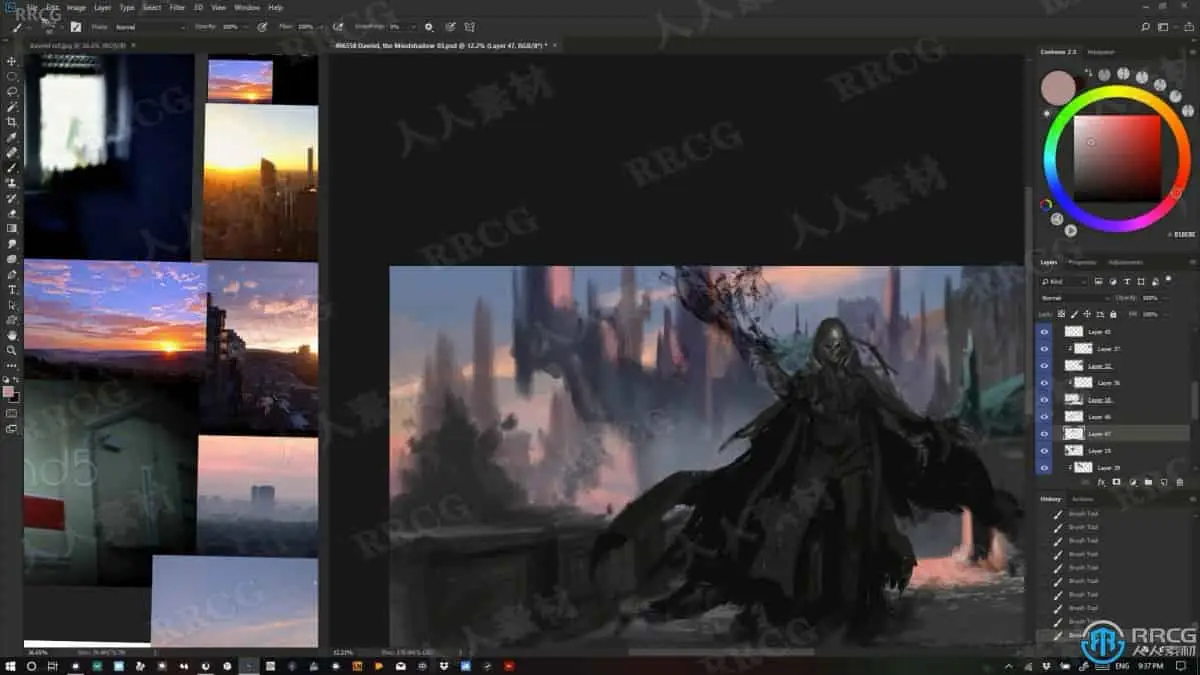Select the Crop tool

[x=12, y=122]
